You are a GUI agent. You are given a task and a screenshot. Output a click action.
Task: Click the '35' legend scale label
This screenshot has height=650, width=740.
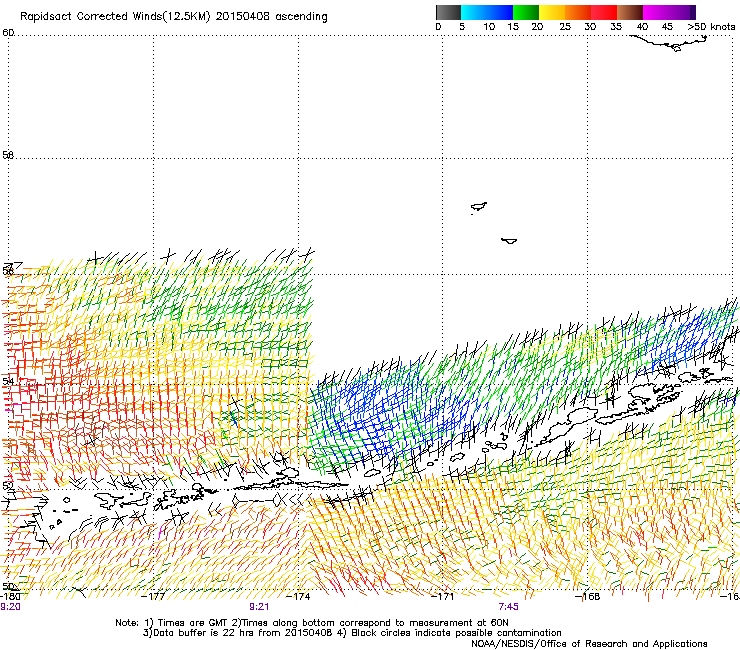[x=616, y=27]
